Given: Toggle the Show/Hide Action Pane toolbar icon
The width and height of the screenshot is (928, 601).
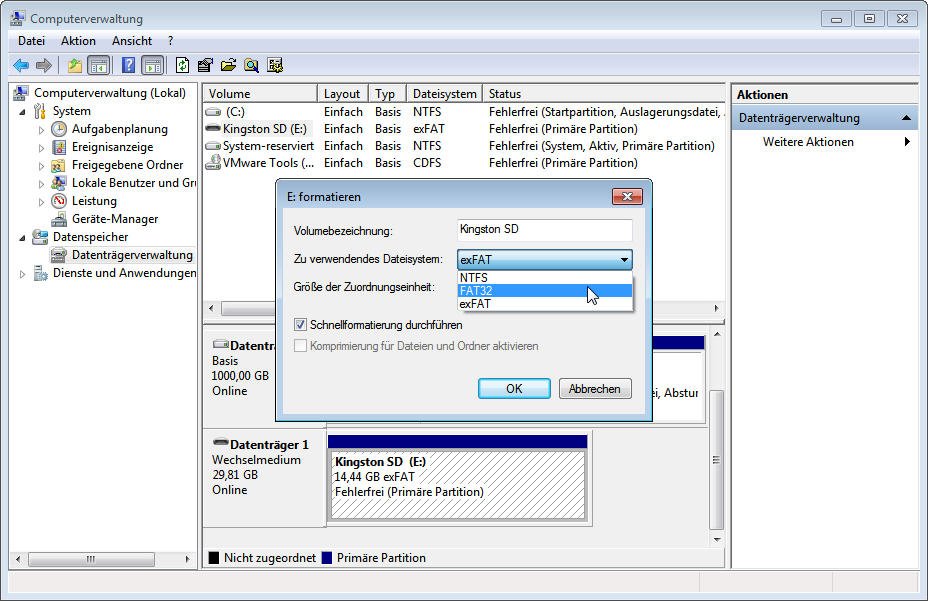Looking at the screenshot, I should (153, 65).
